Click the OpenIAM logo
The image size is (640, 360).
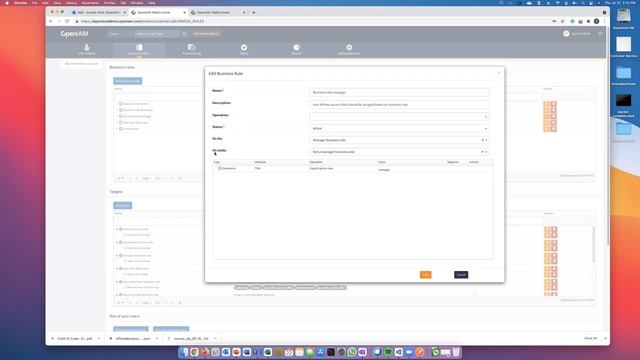tap(74, 34)
